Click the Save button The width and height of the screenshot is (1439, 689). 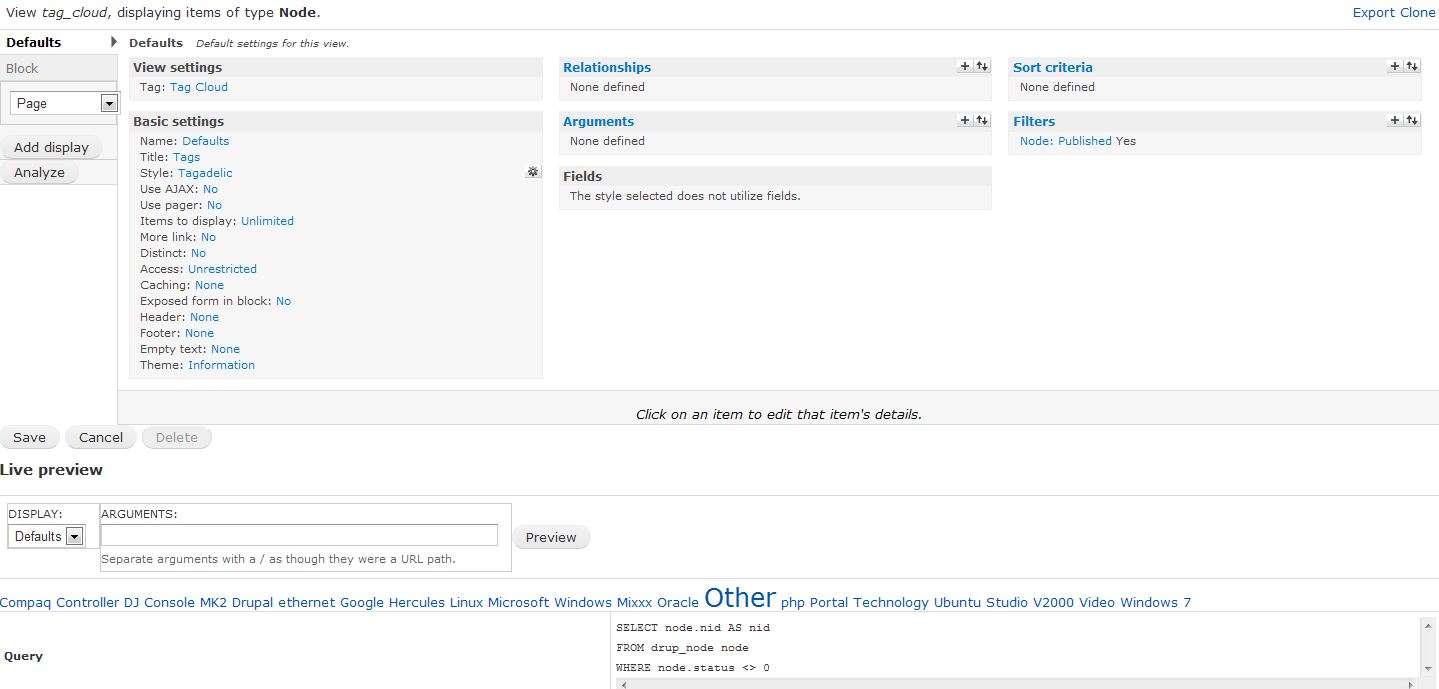coord(29,437)
